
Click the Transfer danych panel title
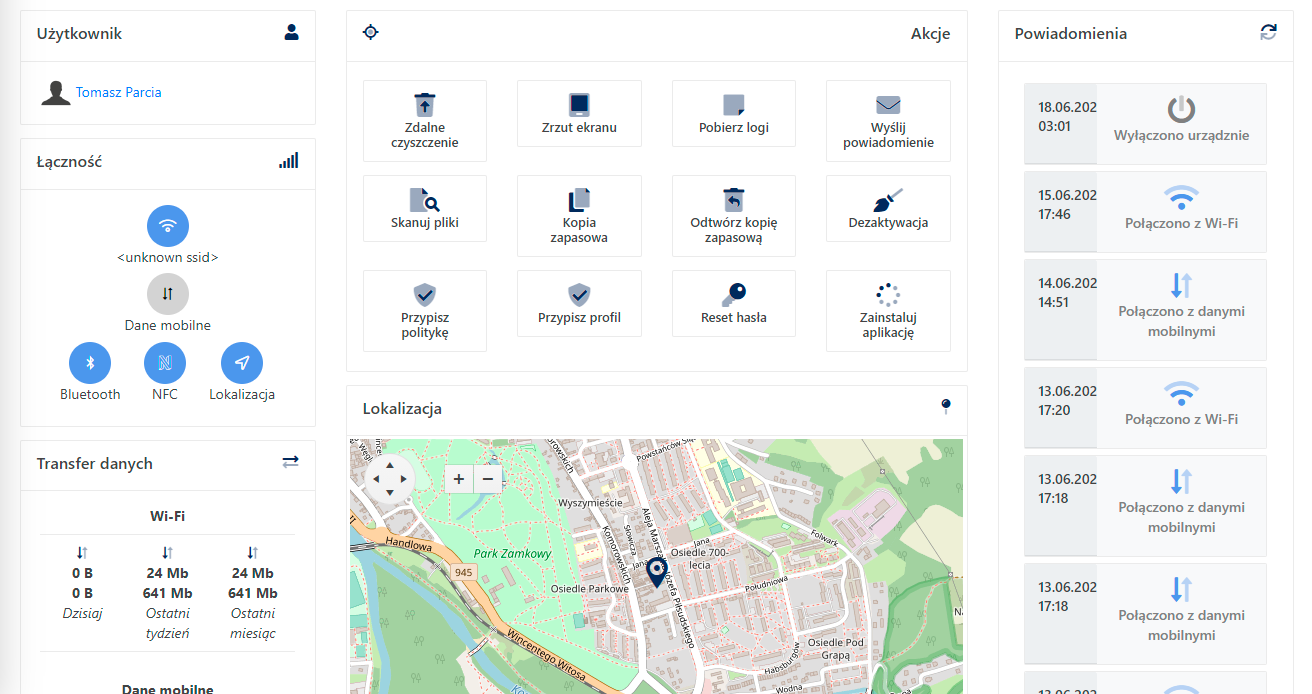click(x=95, y=463)
